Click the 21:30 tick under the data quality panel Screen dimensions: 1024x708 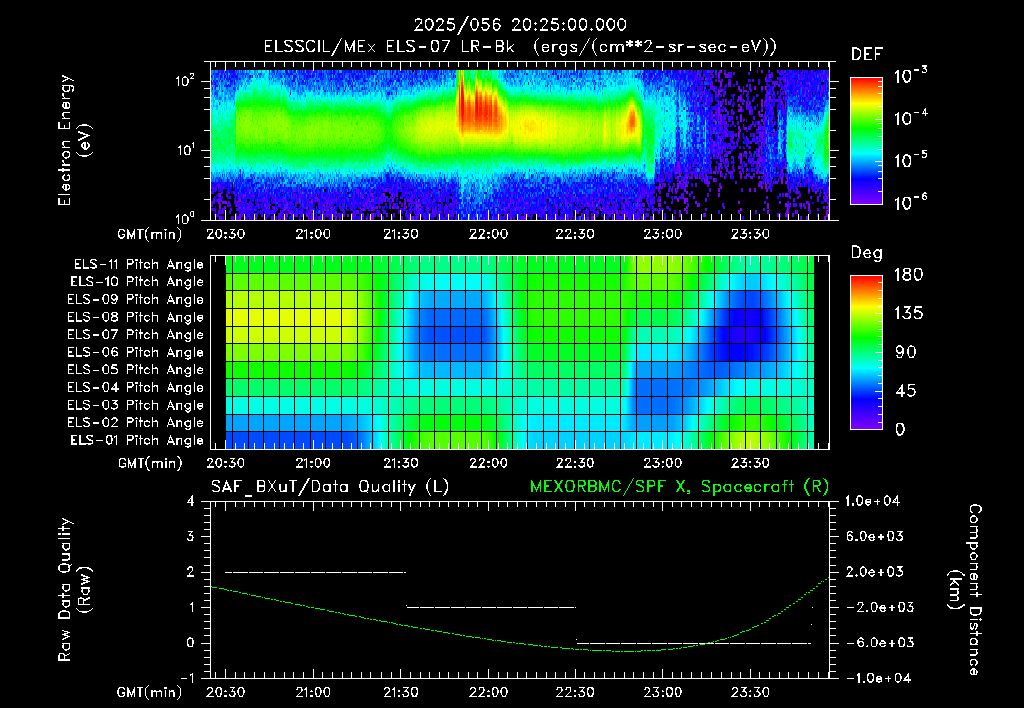coord(400,692)
